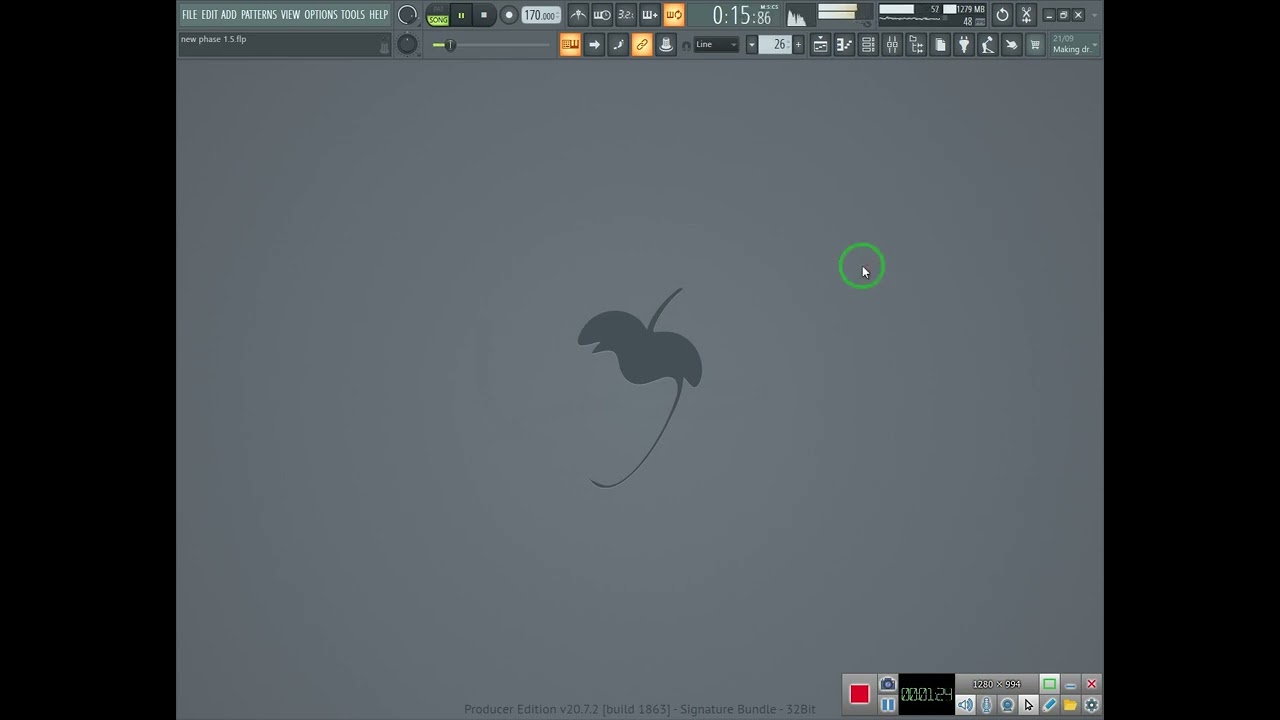The image size is (1280, 720).
Task: Click the pencil draw icon in recorder
Action: click(1049, 705)
